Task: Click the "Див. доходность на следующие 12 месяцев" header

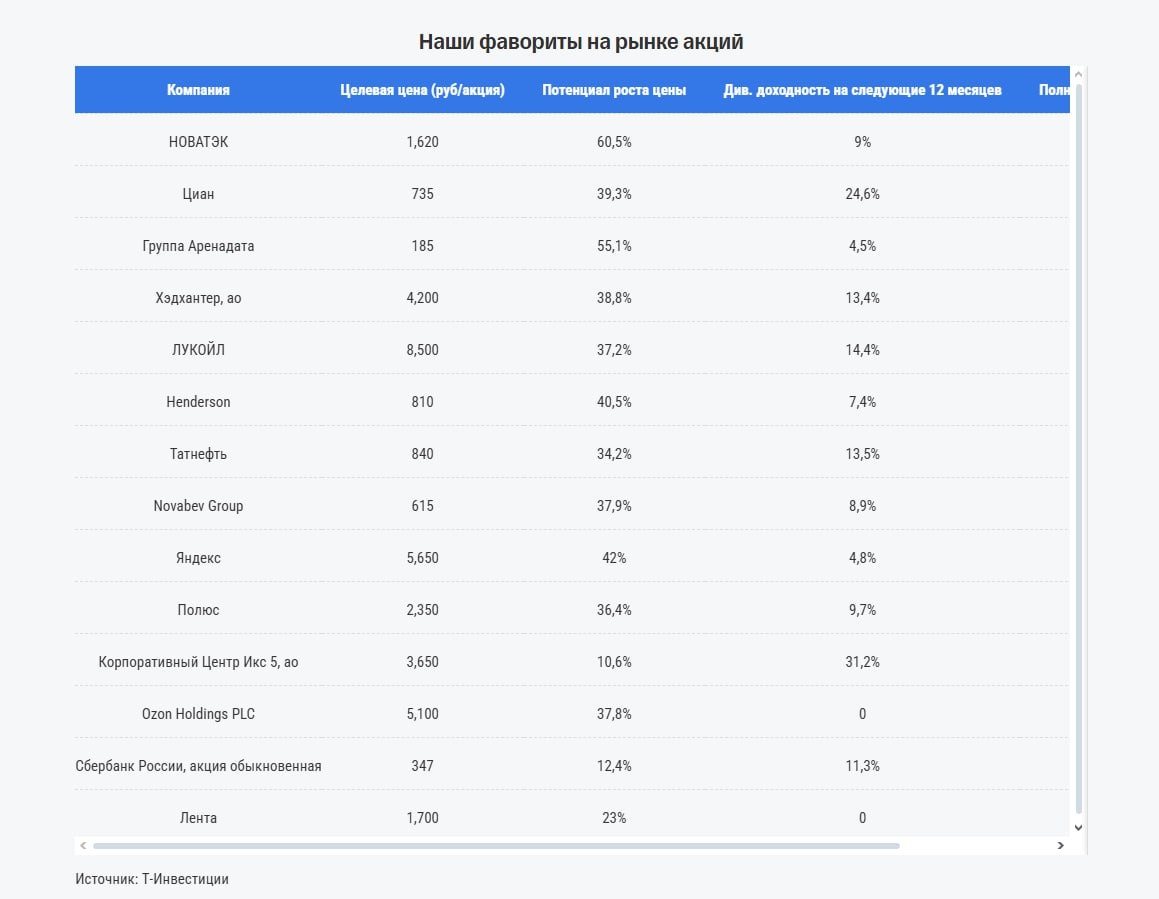Action: [862, 90]
